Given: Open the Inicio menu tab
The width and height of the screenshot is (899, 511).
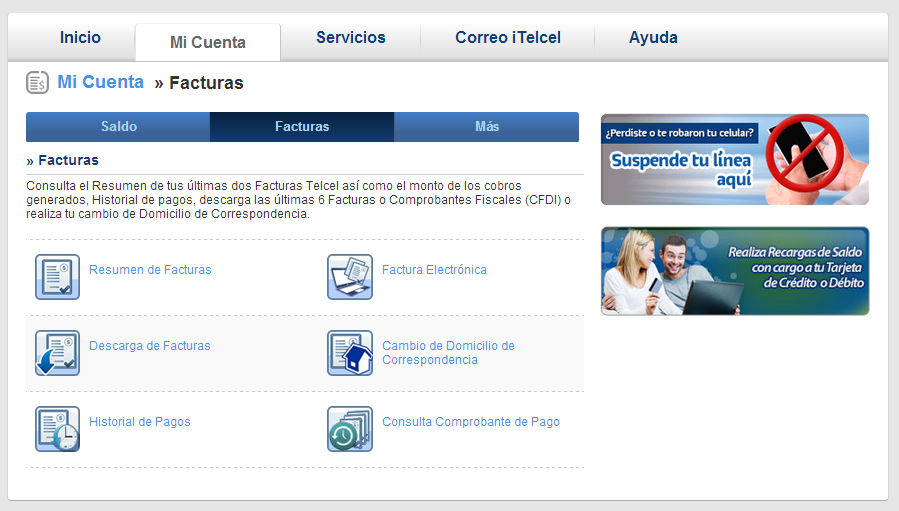Looking at the screenshot, I should (x=80, y=38).
